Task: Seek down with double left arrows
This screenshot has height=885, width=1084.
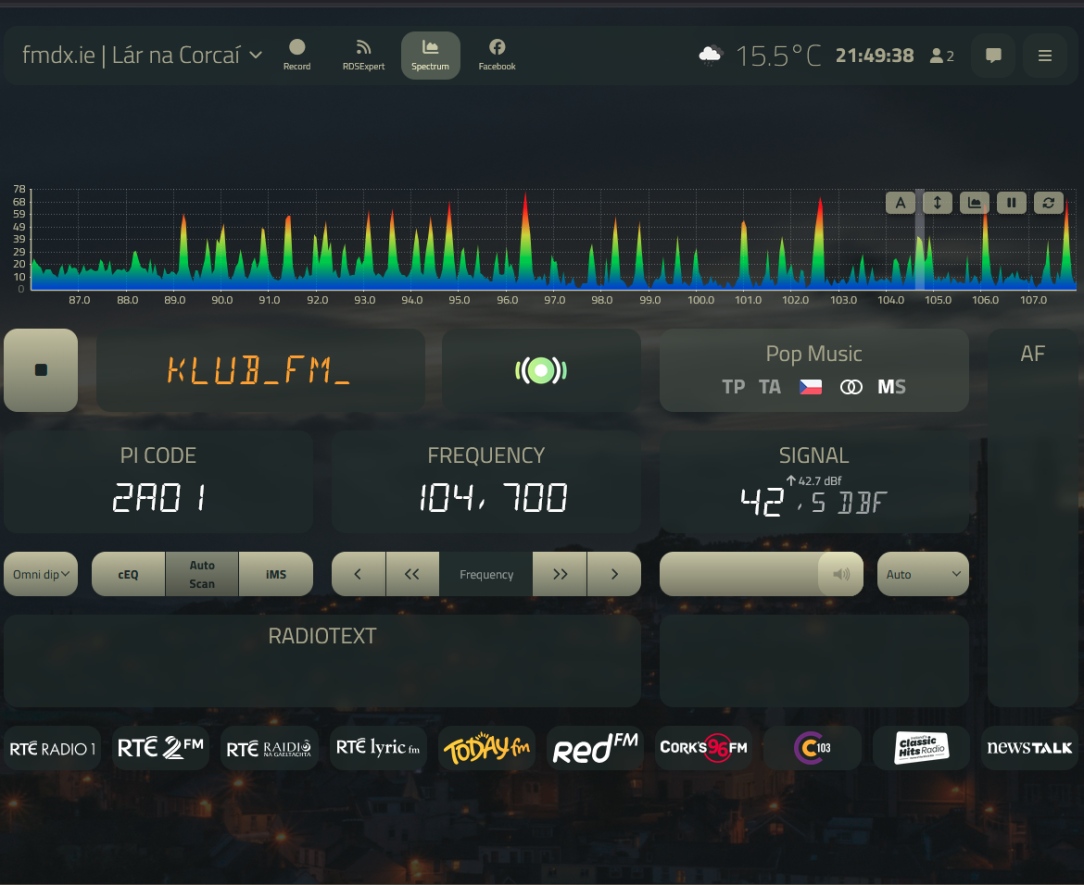Action: point(412,574)
